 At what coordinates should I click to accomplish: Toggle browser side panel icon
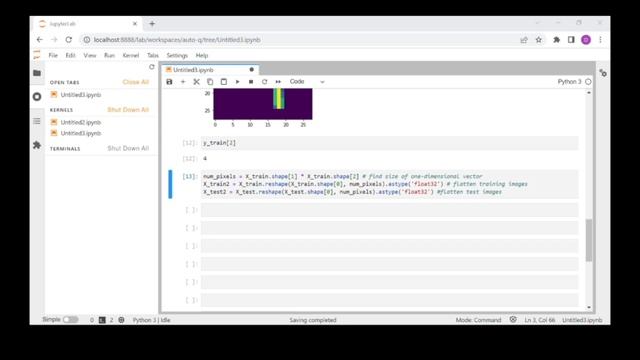[571, 40]
